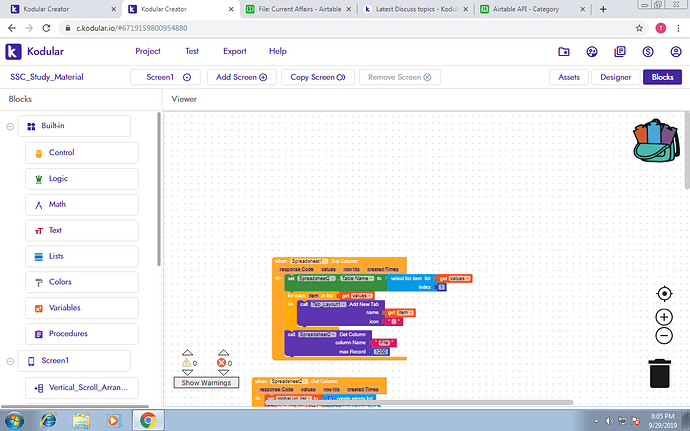Open the project folder icon in header

[564, 52]
